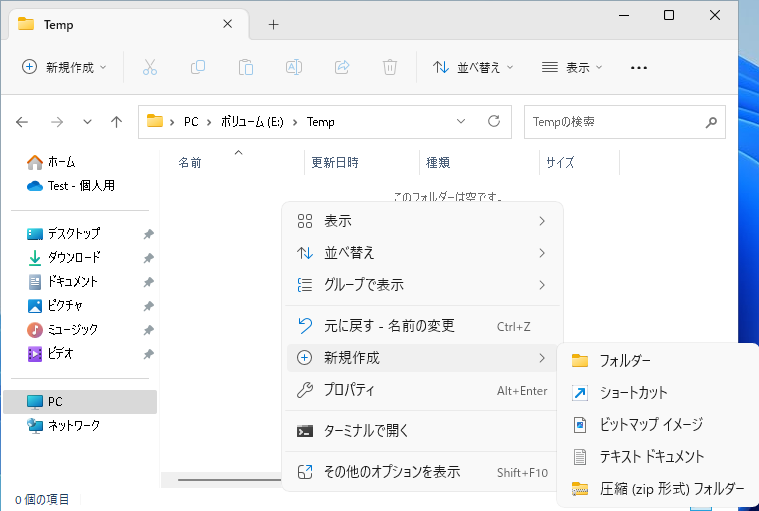The height and width of the screenshot is (511, 759).
Task: Choose ターミナルで開く in context menu
Action: click(422, 431)
